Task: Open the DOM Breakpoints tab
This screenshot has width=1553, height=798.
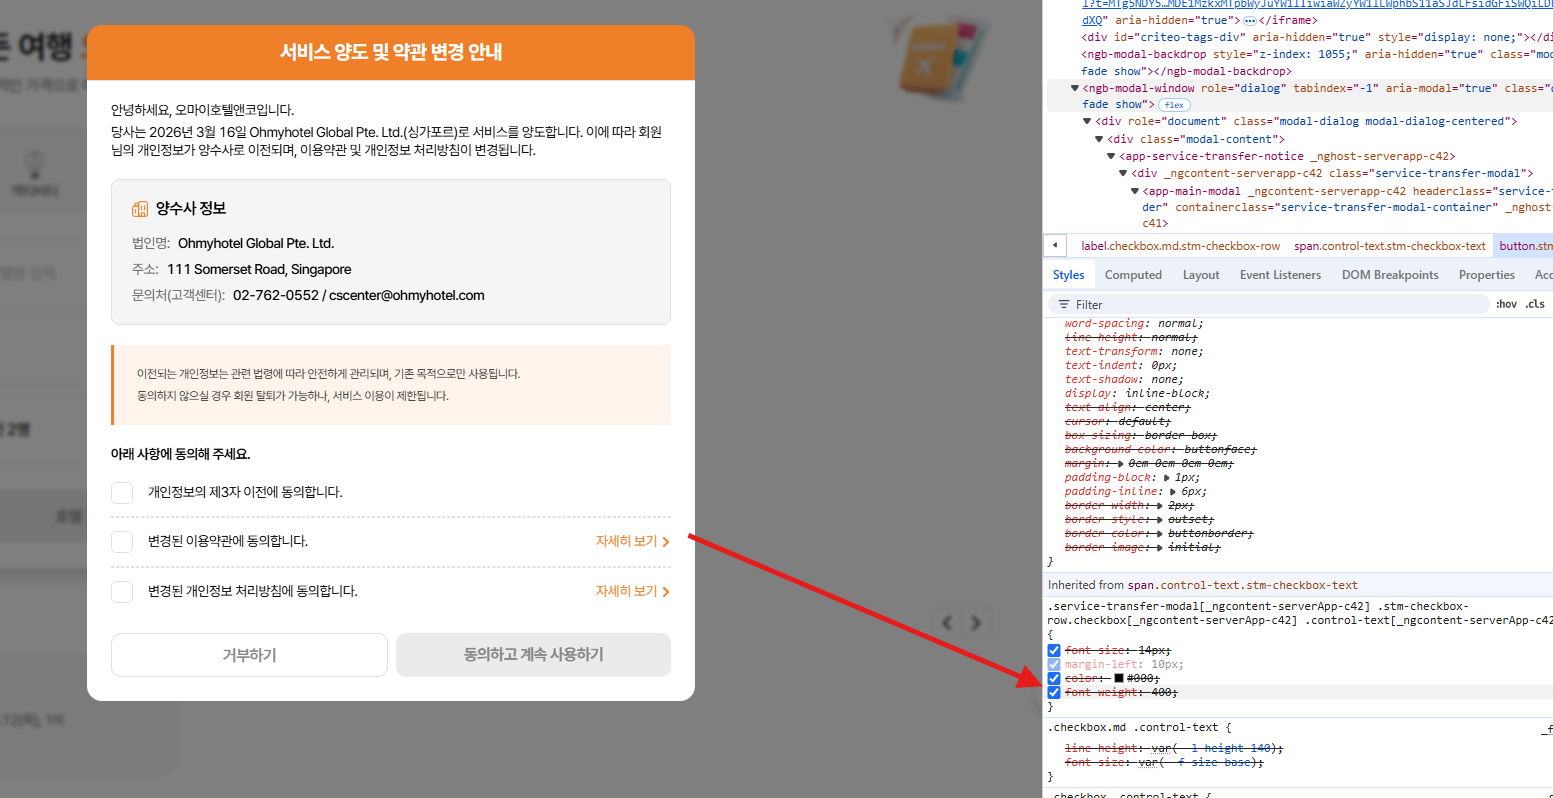Action: [x=1390, y=275]
